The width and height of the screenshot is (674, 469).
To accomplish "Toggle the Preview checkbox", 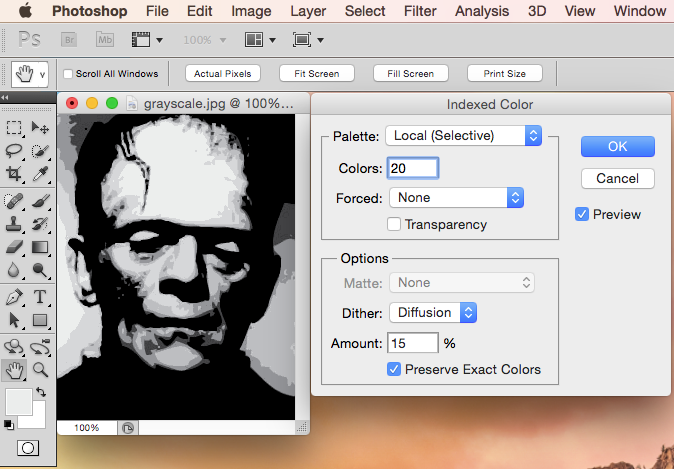I will (582, 214).
